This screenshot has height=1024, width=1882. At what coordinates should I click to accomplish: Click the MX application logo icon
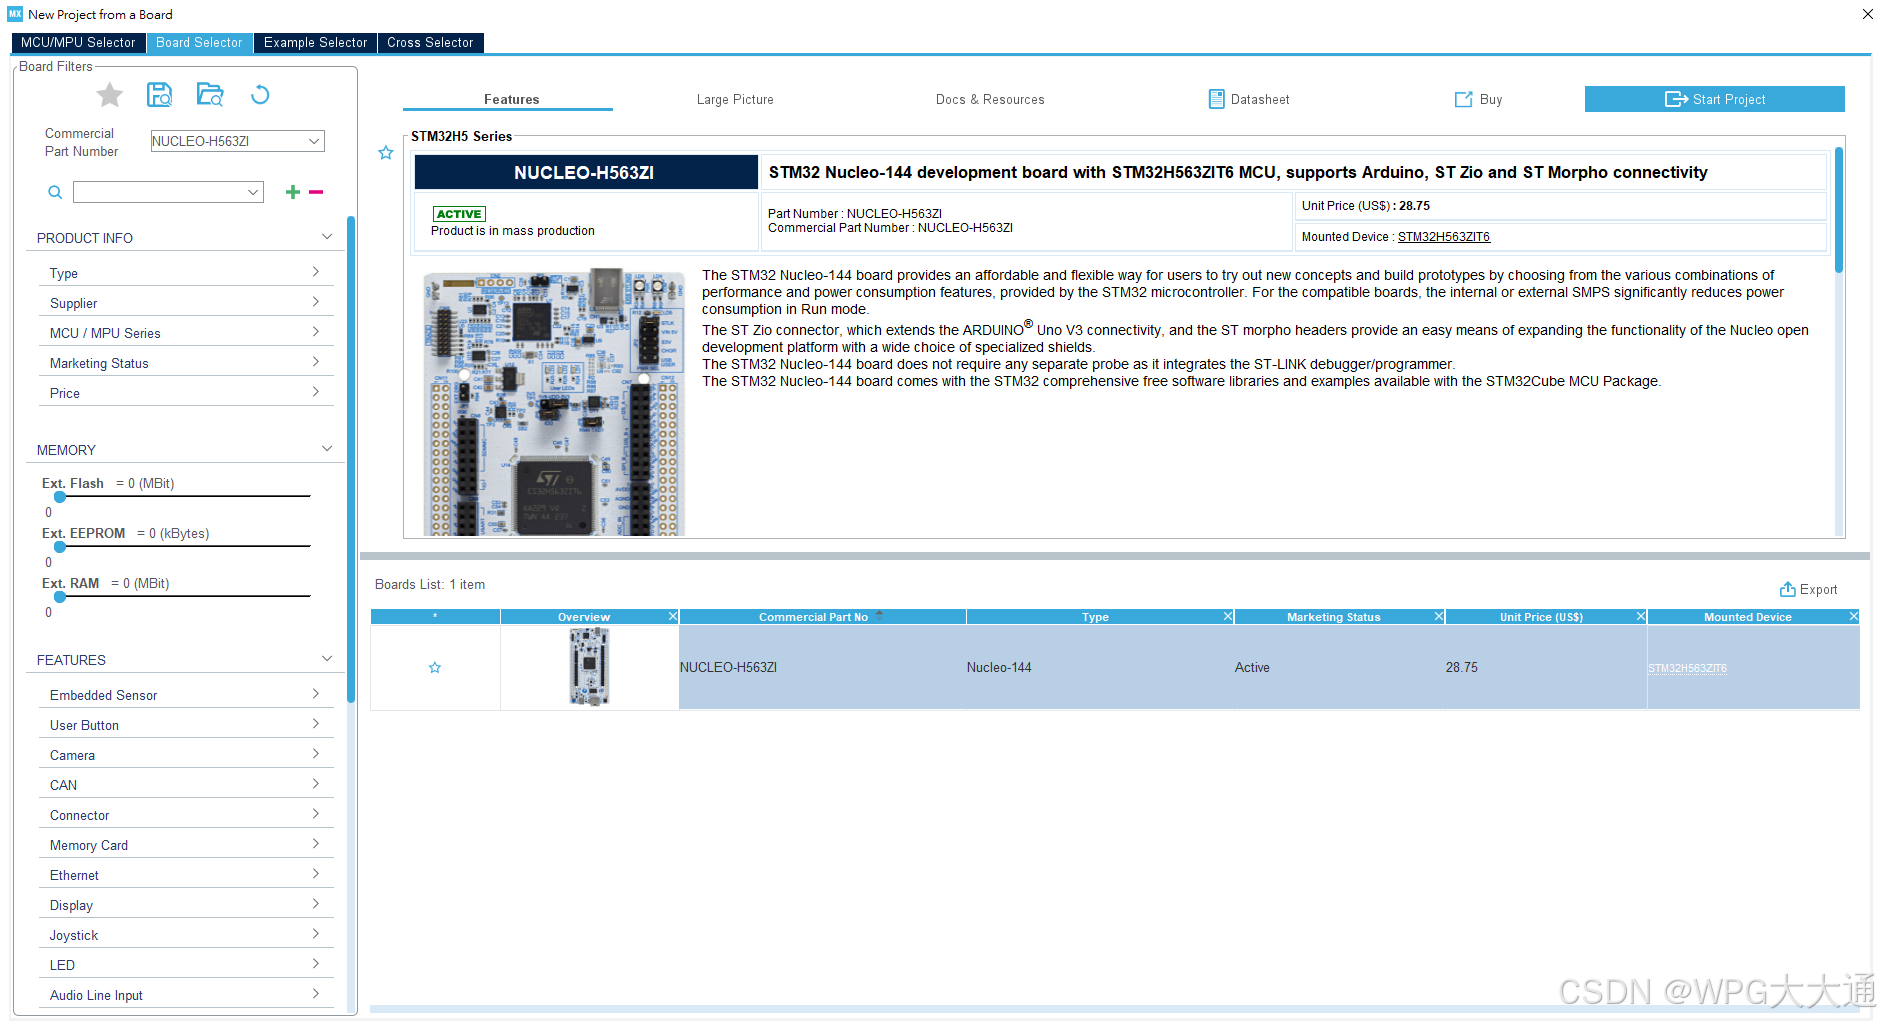(x=15, y=14)
